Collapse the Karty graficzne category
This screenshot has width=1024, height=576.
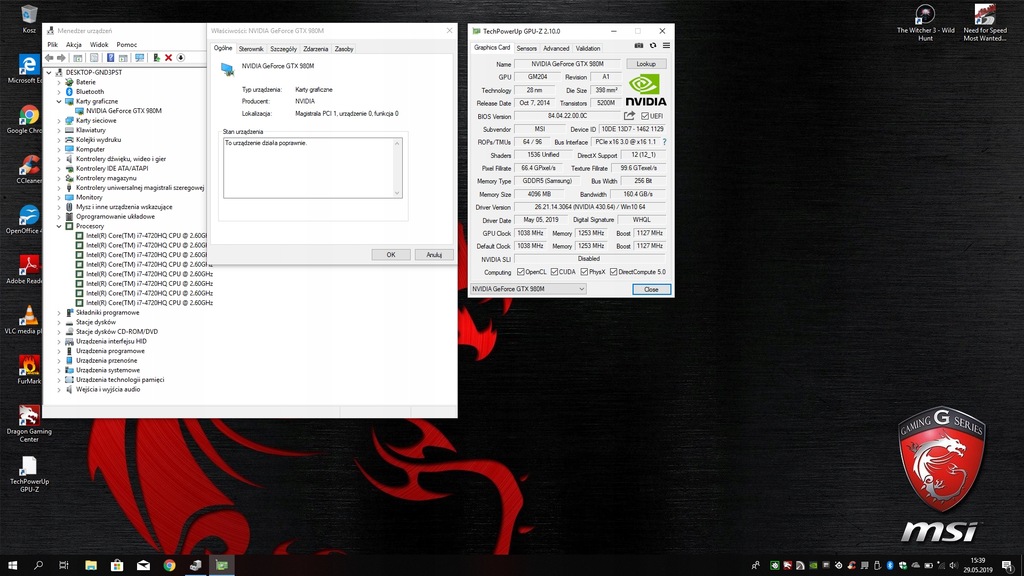(59, 101)
